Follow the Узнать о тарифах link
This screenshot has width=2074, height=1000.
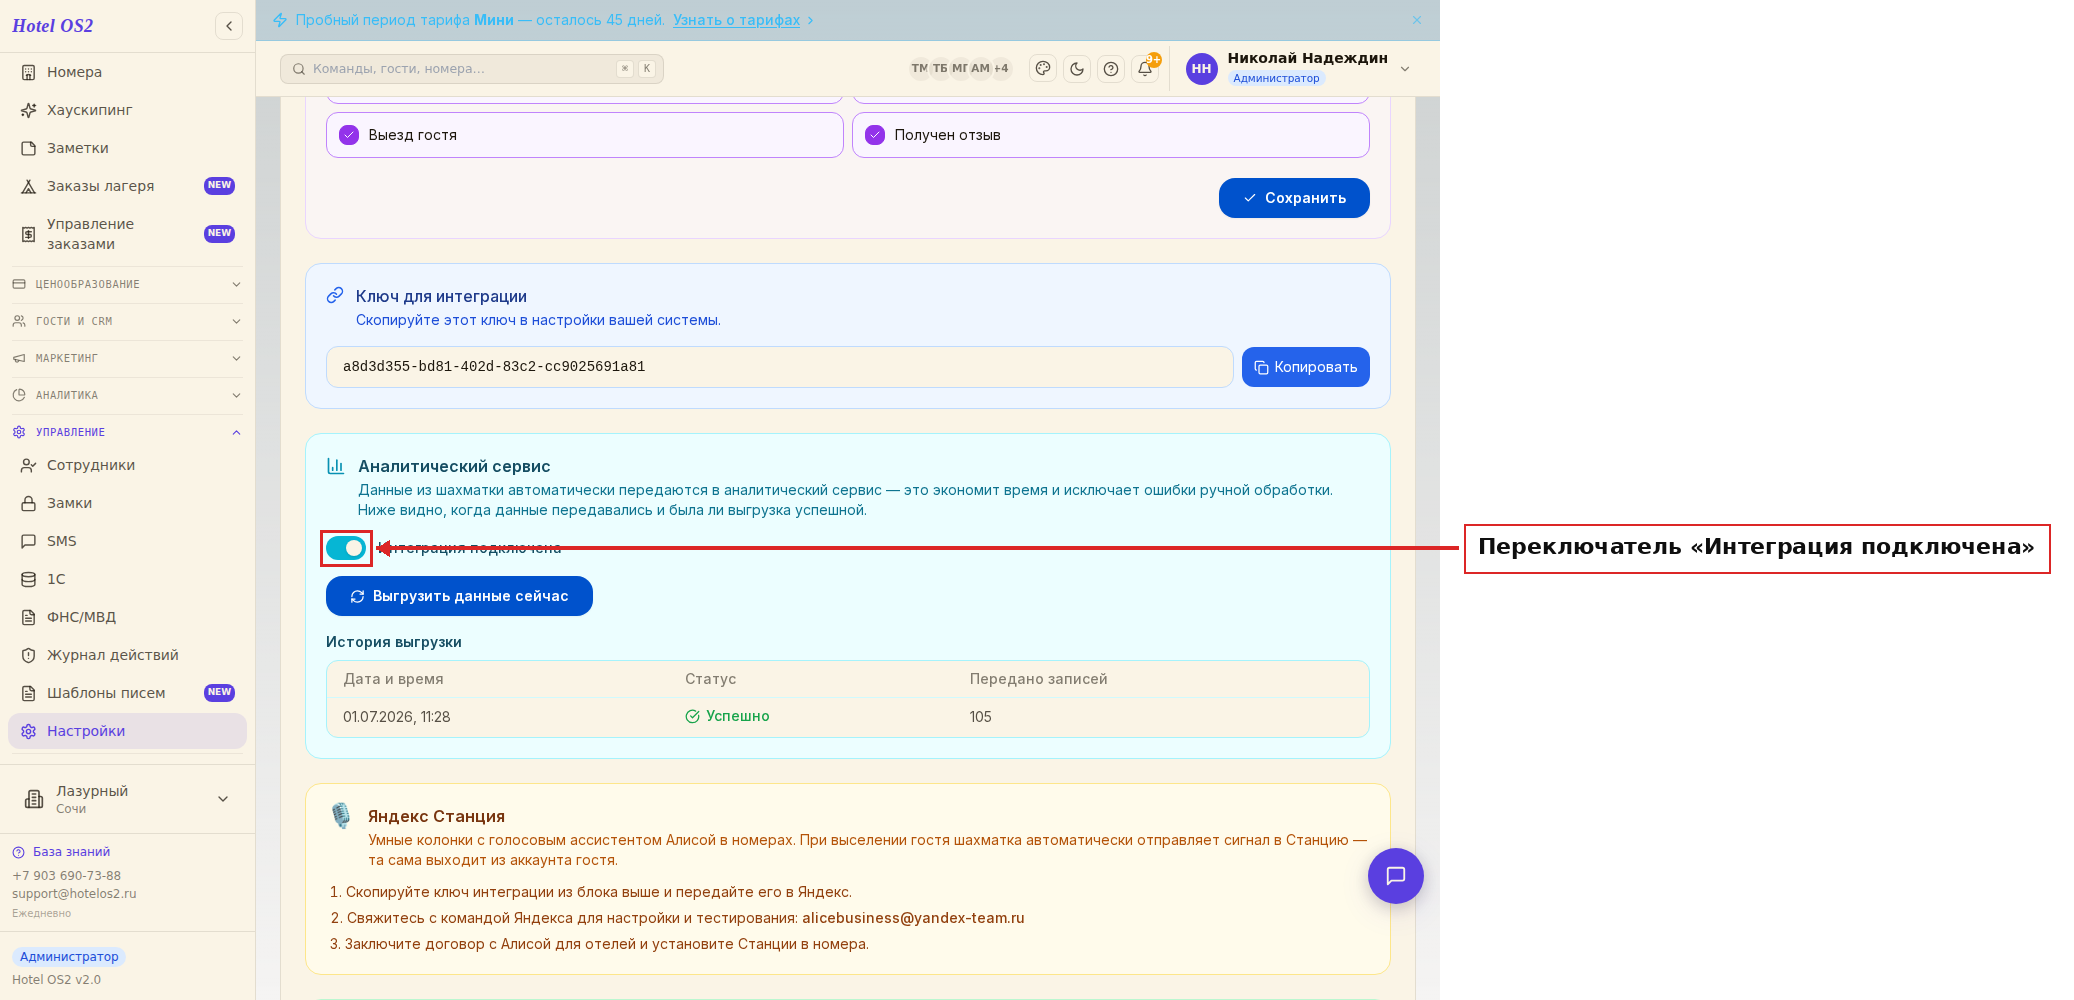coord(736,20)
